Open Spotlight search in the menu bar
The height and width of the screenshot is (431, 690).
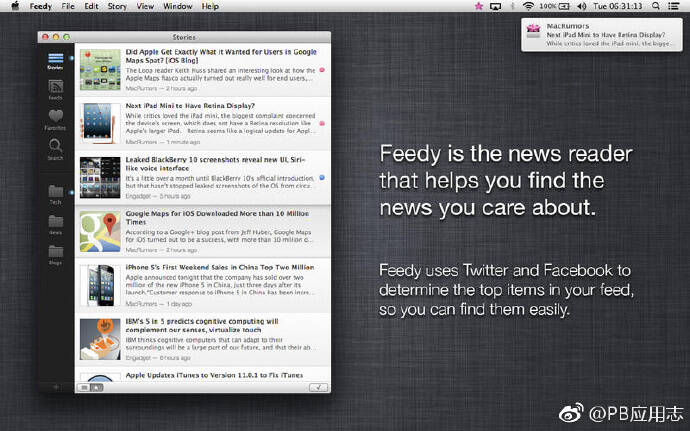tap(656, 6)
